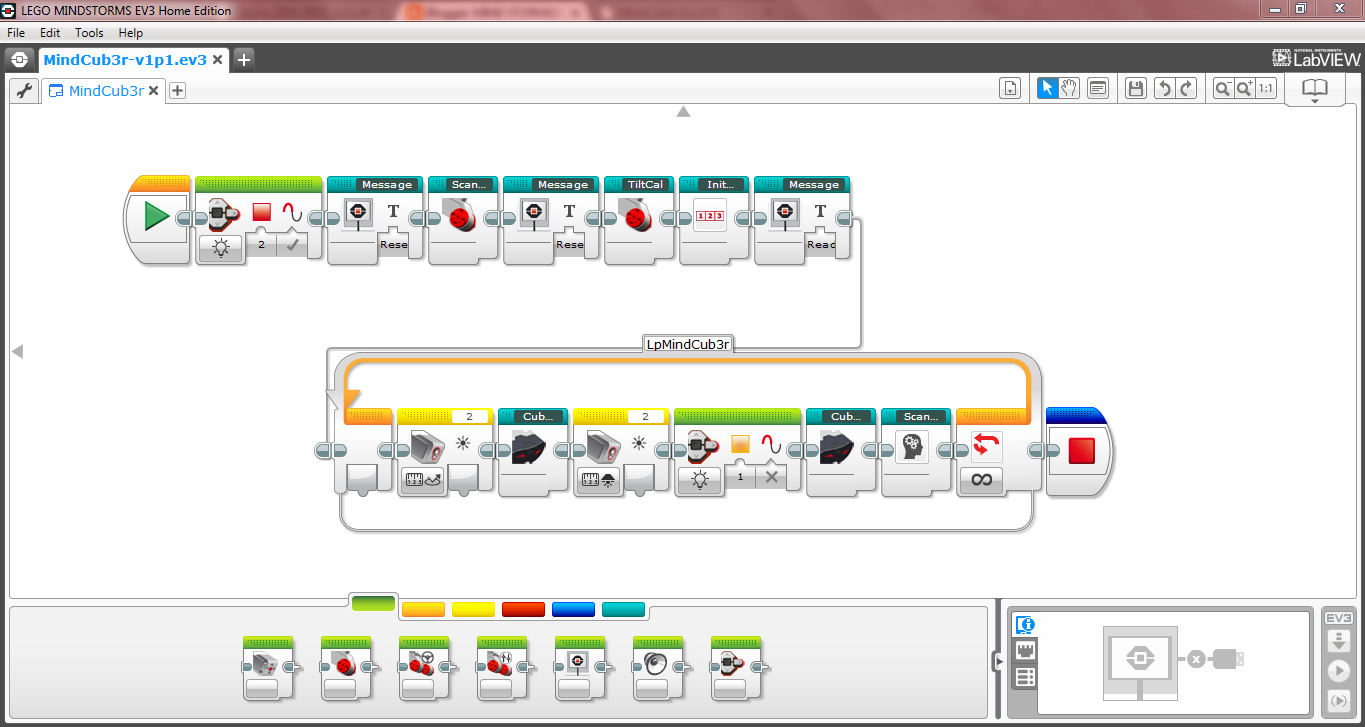Image resolution: width=1365 pixels, height=727 pixels.
Task: Close the MindCub3r program tab
Action: (x=154, y=91)
